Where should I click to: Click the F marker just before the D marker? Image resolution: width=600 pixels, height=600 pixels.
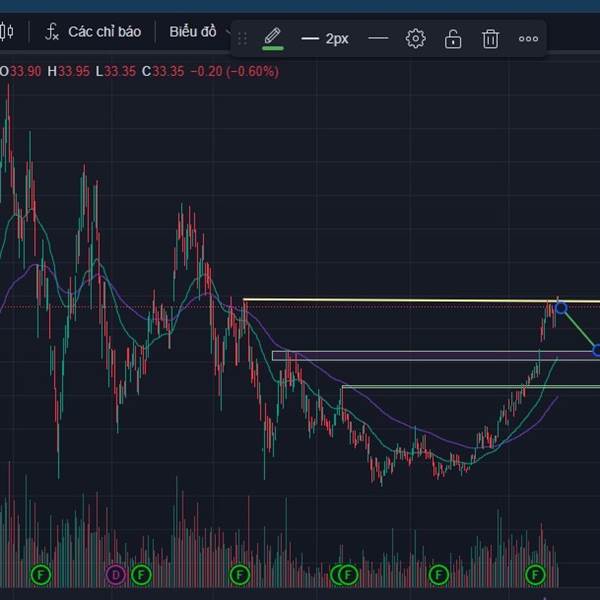41,574
